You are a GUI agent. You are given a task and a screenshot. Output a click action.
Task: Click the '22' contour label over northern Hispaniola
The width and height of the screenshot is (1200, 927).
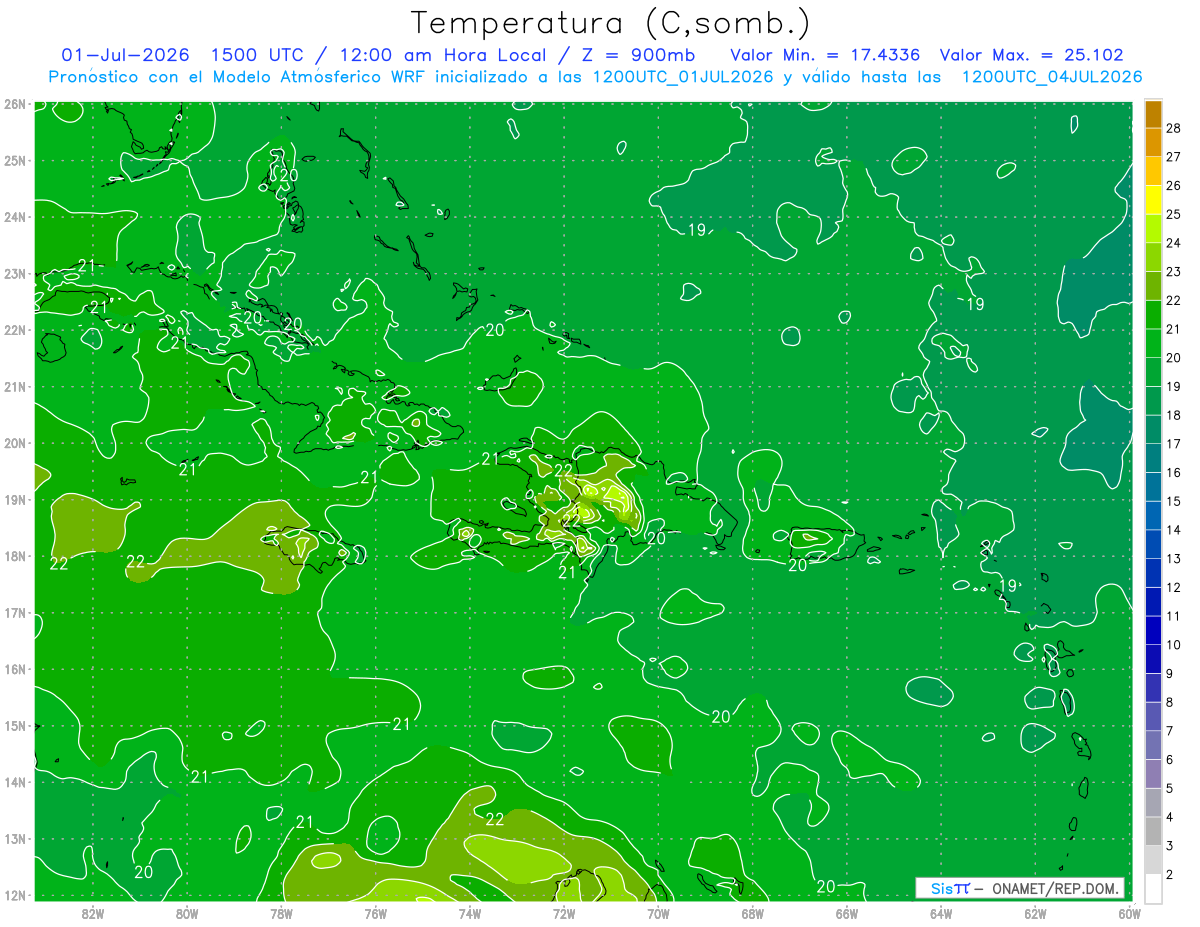tap(563, 470)
